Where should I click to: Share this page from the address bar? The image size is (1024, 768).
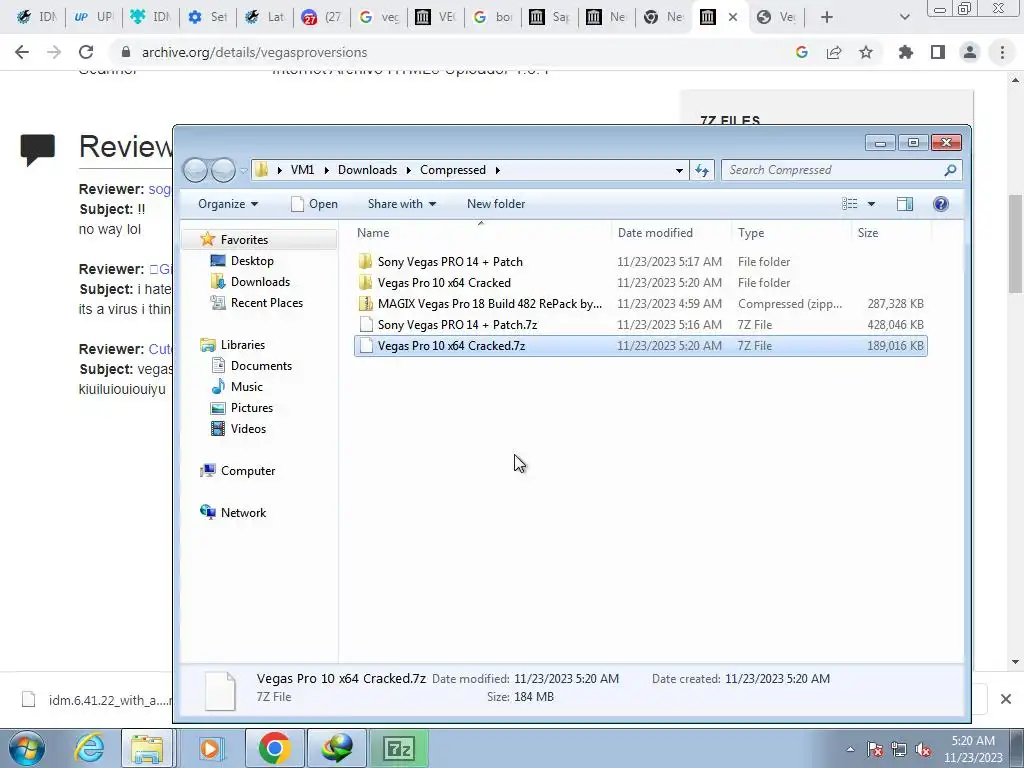point(834,52)
